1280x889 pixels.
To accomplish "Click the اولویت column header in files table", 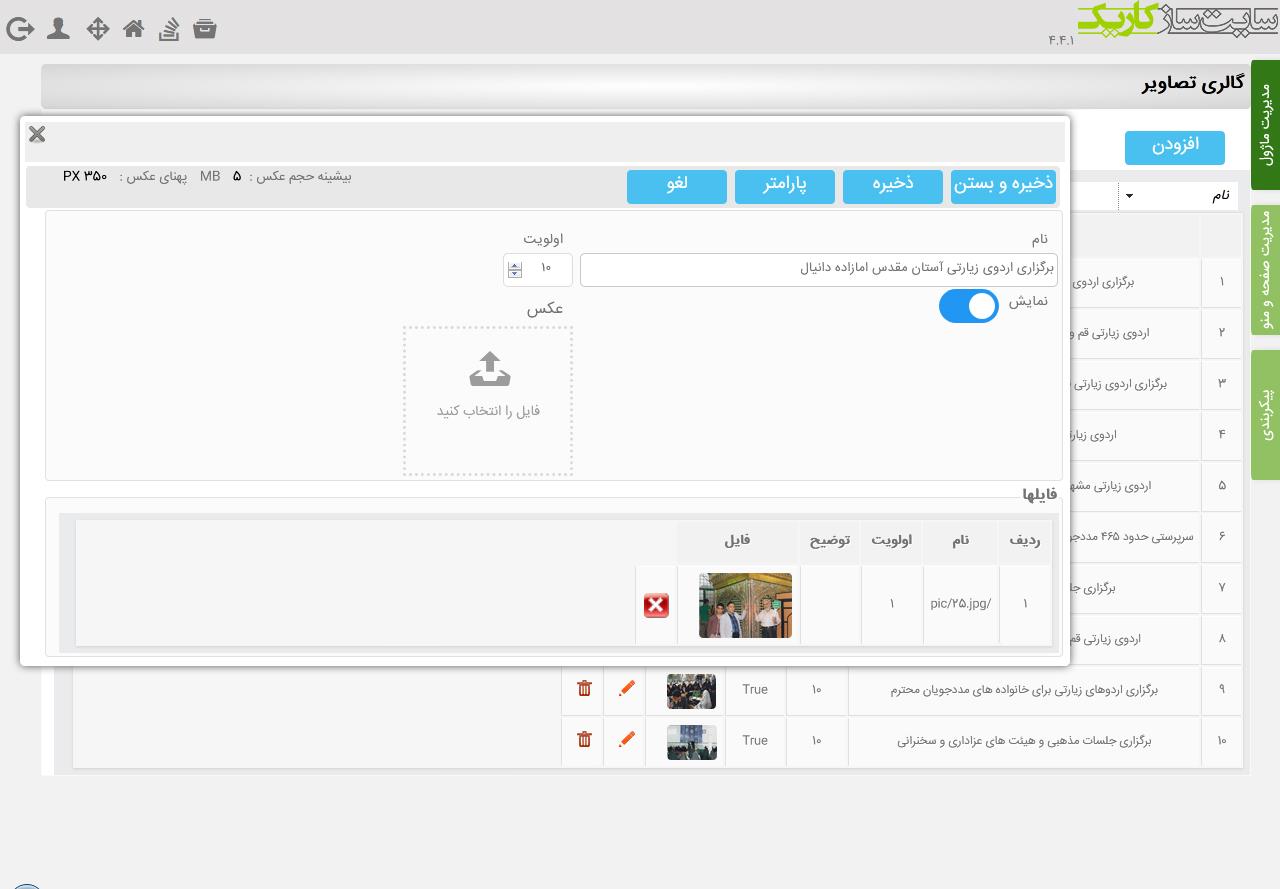I will 891,541.
